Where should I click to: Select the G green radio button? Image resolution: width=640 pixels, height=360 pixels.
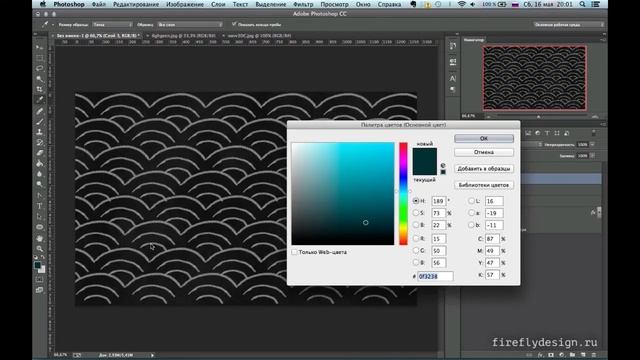pos(416,251)
